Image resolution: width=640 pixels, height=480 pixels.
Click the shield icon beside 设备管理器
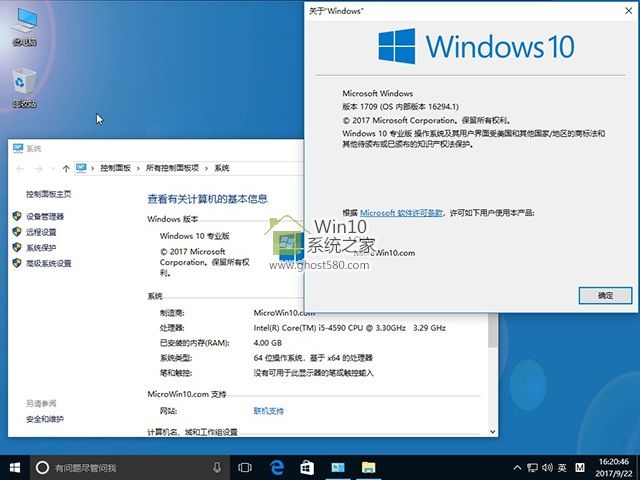coord(17,216)
